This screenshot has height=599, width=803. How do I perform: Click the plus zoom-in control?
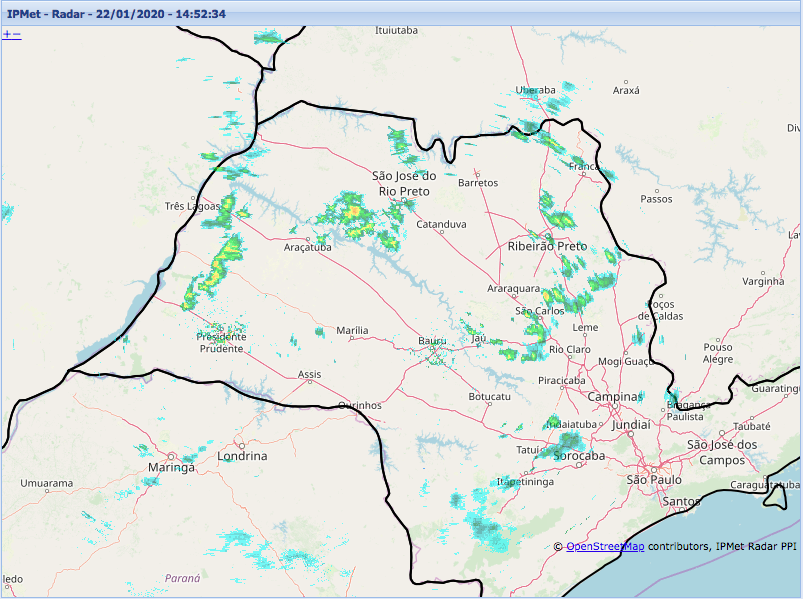tap(6, 34)
